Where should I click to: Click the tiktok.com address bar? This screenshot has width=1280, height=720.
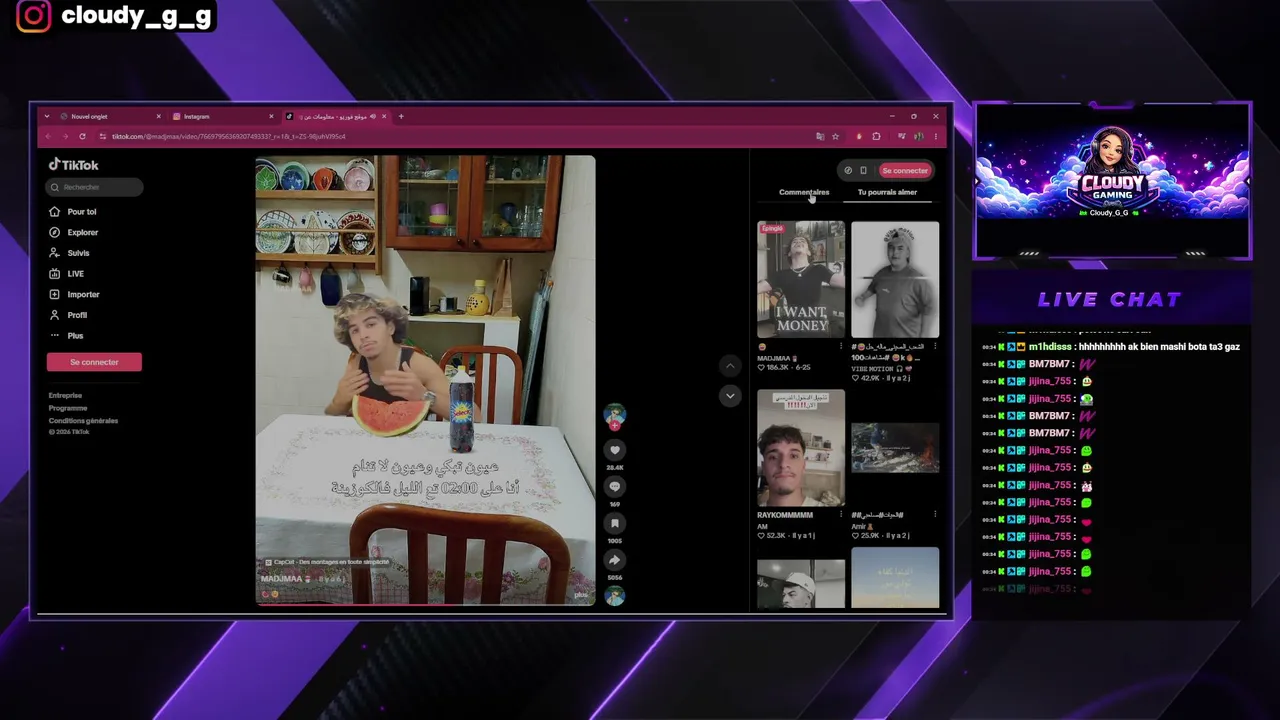[x=470, y=136]
